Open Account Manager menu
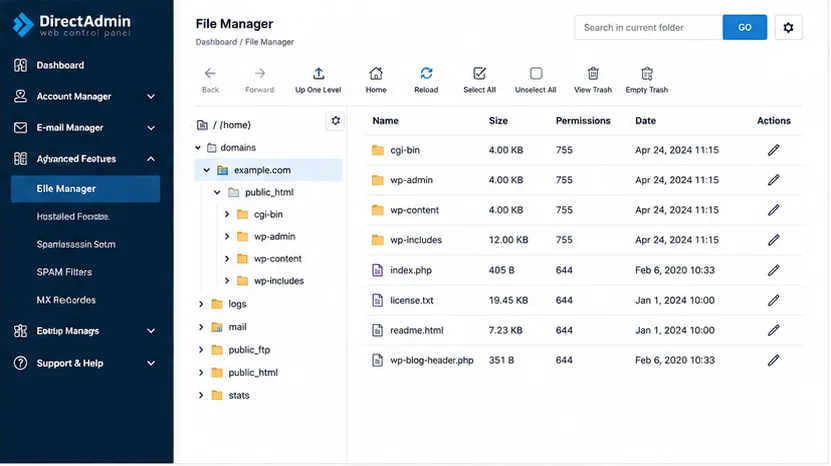 click(74, 96)
